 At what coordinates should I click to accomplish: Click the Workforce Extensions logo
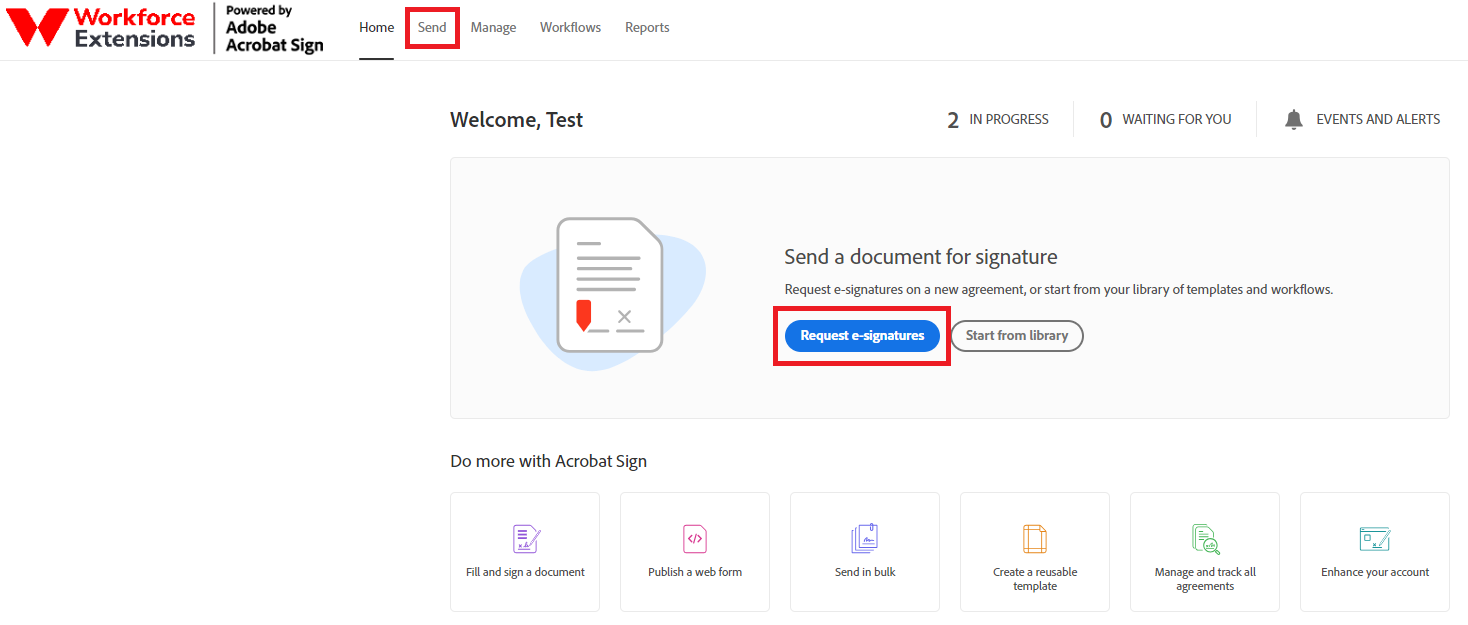pyautogui.click(x=101, y=28)
